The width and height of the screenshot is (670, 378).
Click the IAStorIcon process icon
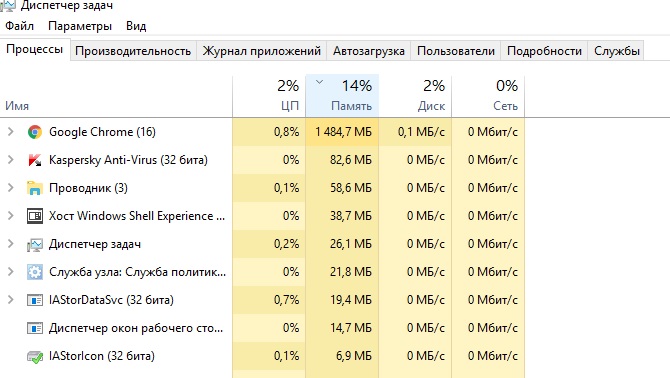[35, 356]
